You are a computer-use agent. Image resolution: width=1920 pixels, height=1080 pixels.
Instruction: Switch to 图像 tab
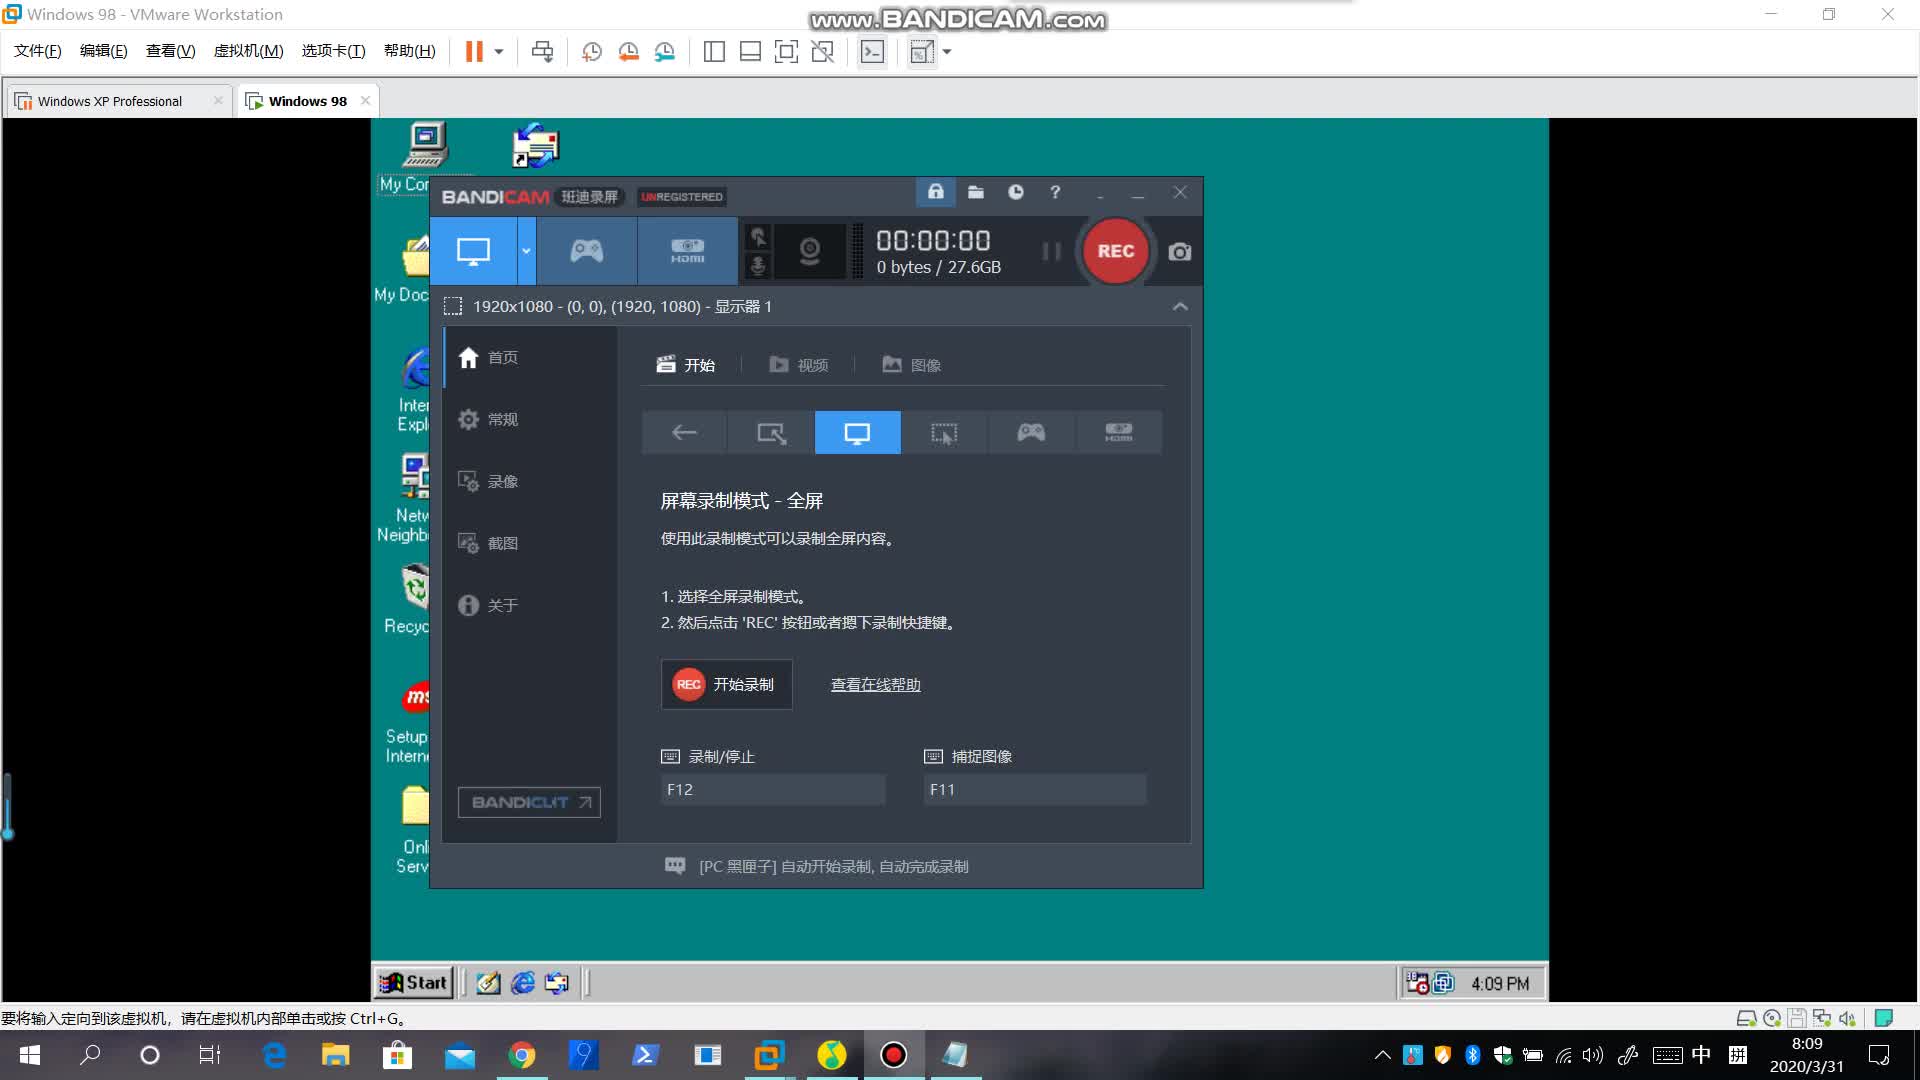tap(912, 365)
